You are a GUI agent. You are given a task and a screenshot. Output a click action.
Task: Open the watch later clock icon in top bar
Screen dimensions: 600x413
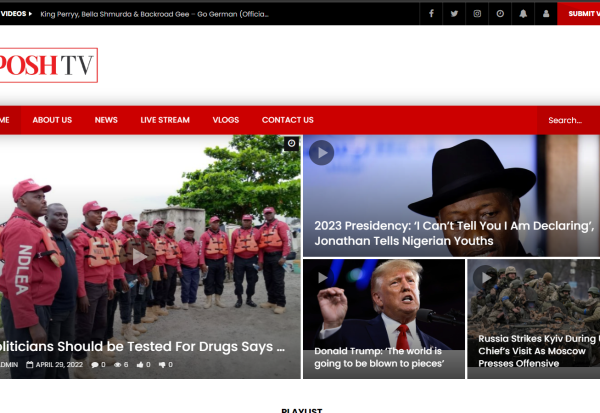500,14
